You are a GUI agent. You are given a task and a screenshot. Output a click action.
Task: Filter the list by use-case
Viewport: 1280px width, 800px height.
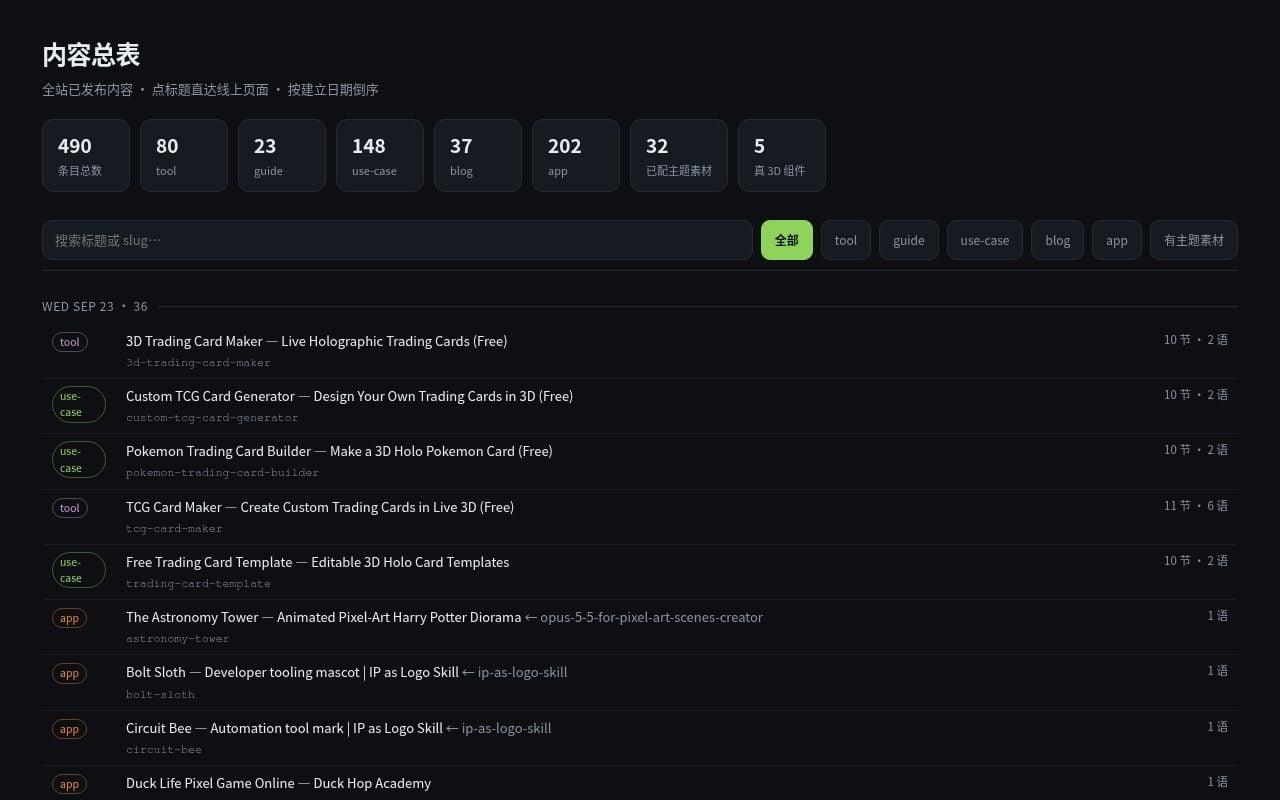tap(985, 240)
